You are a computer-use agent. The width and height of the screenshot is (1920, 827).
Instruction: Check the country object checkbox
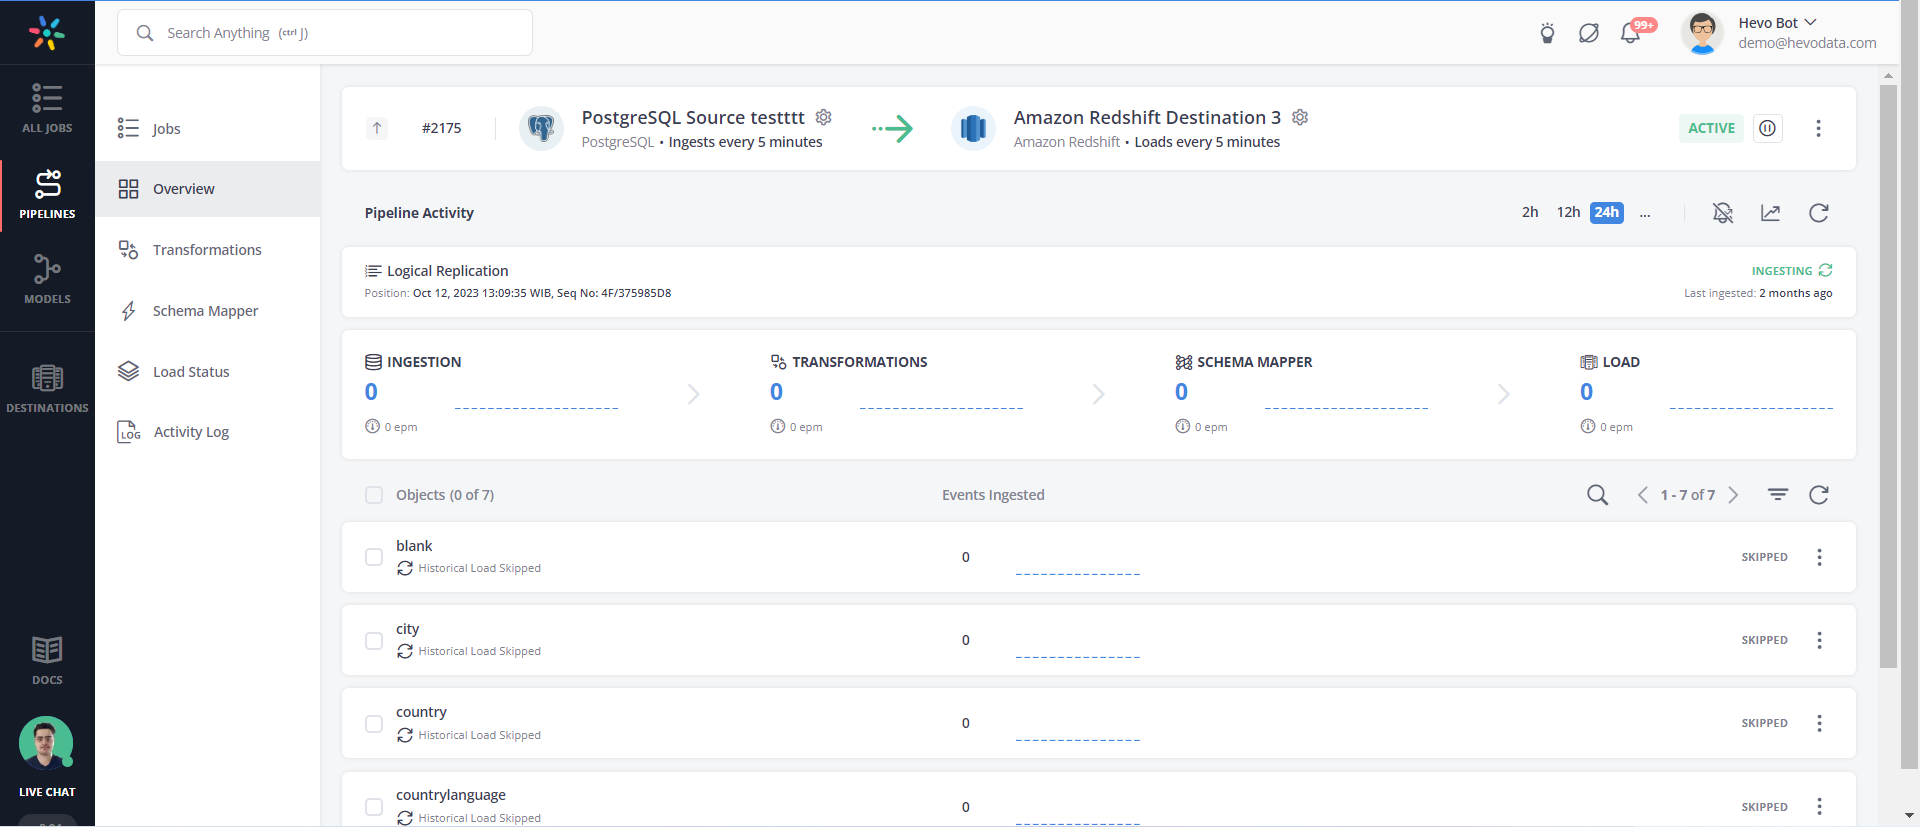(374, 724)
